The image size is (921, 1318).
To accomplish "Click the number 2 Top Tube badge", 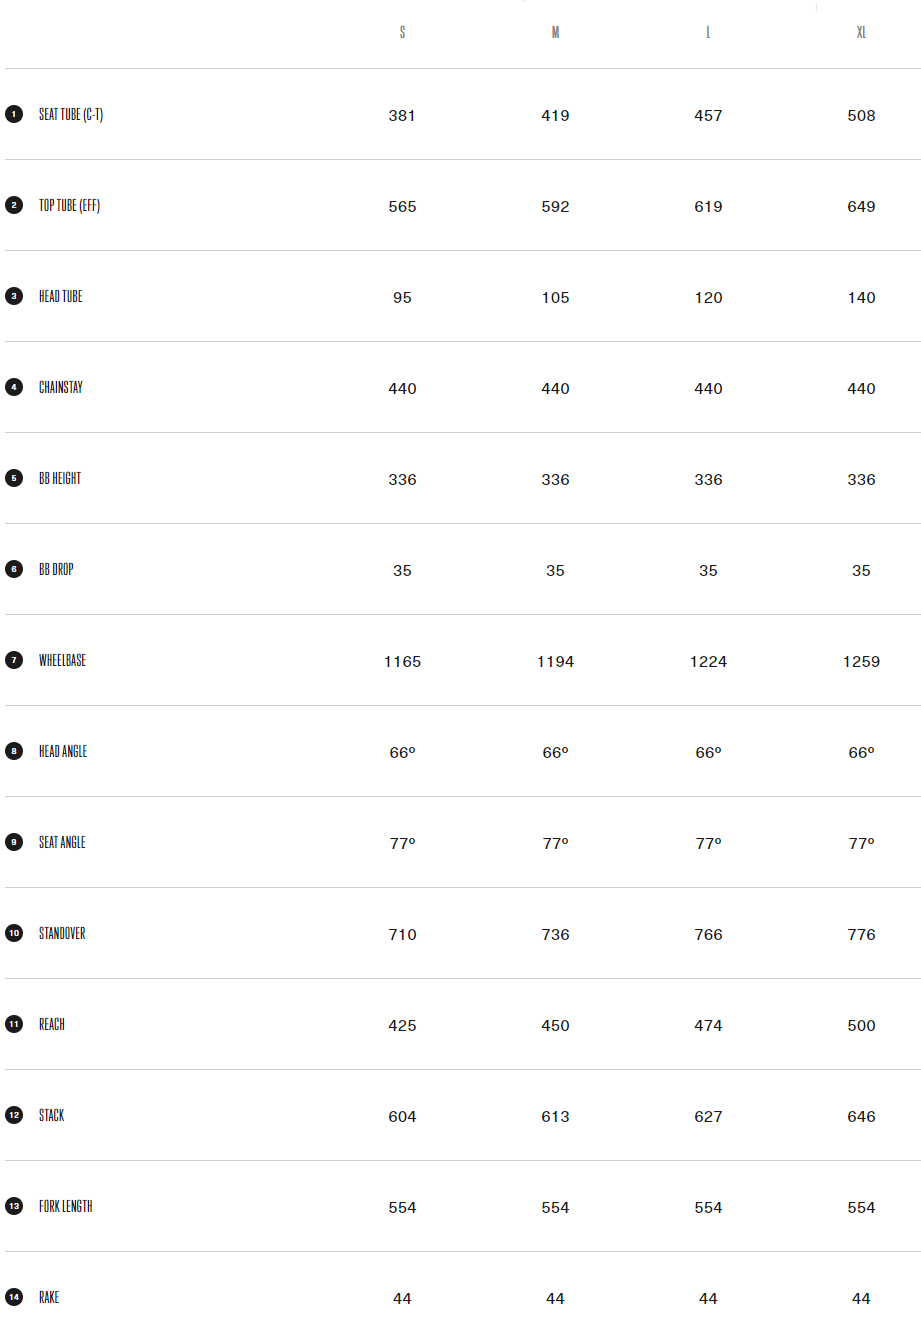I will [x=14, y=205].
